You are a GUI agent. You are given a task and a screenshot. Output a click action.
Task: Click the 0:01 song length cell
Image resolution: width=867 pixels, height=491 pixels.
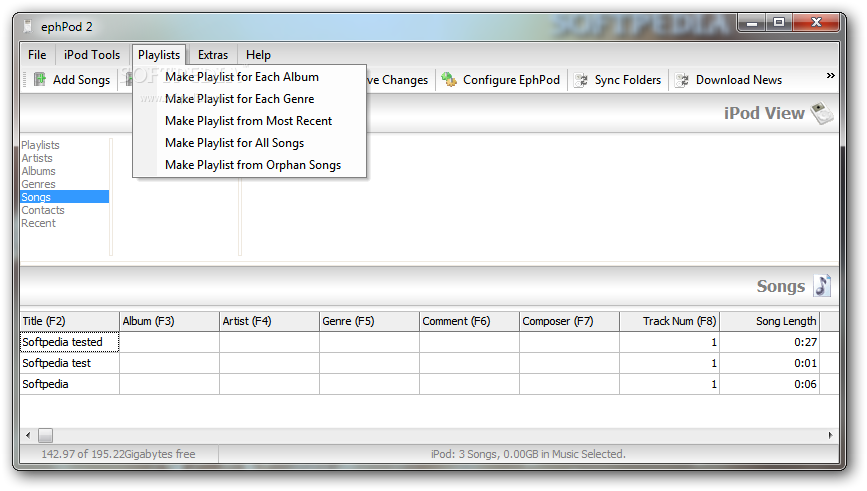[770, 363]
